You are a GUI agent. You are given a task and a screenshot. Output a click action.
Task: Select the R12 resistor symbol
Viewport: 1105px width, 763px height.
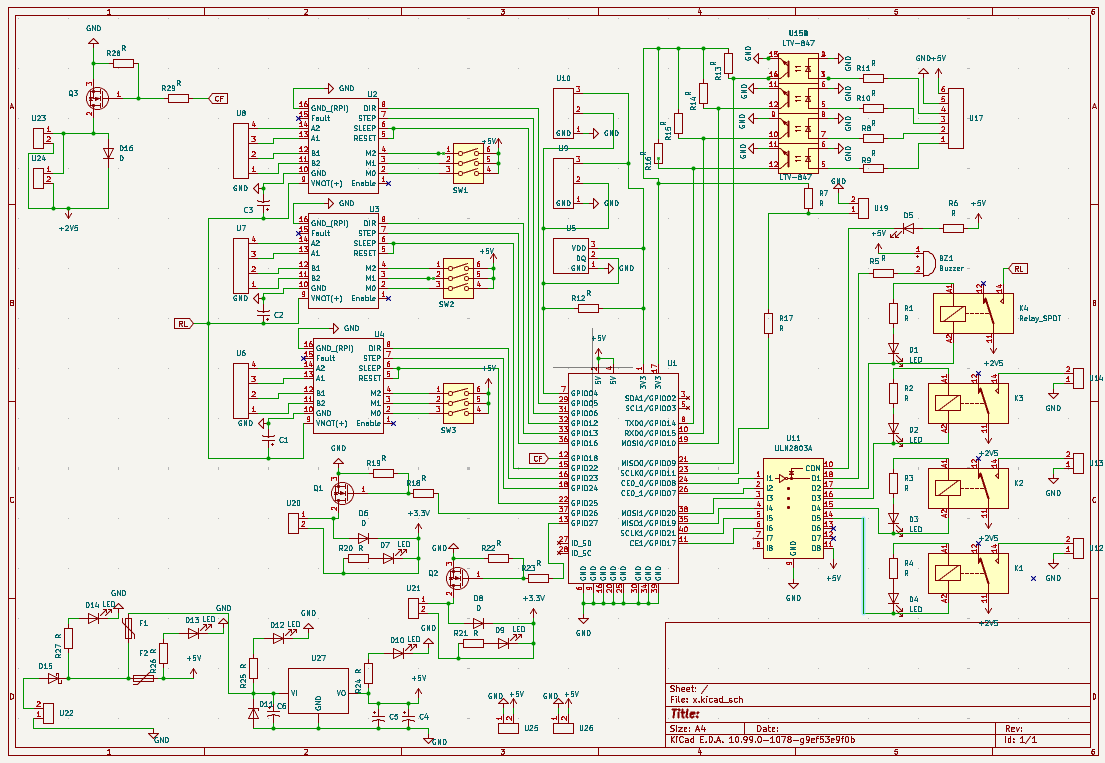(x=588, y=308)
